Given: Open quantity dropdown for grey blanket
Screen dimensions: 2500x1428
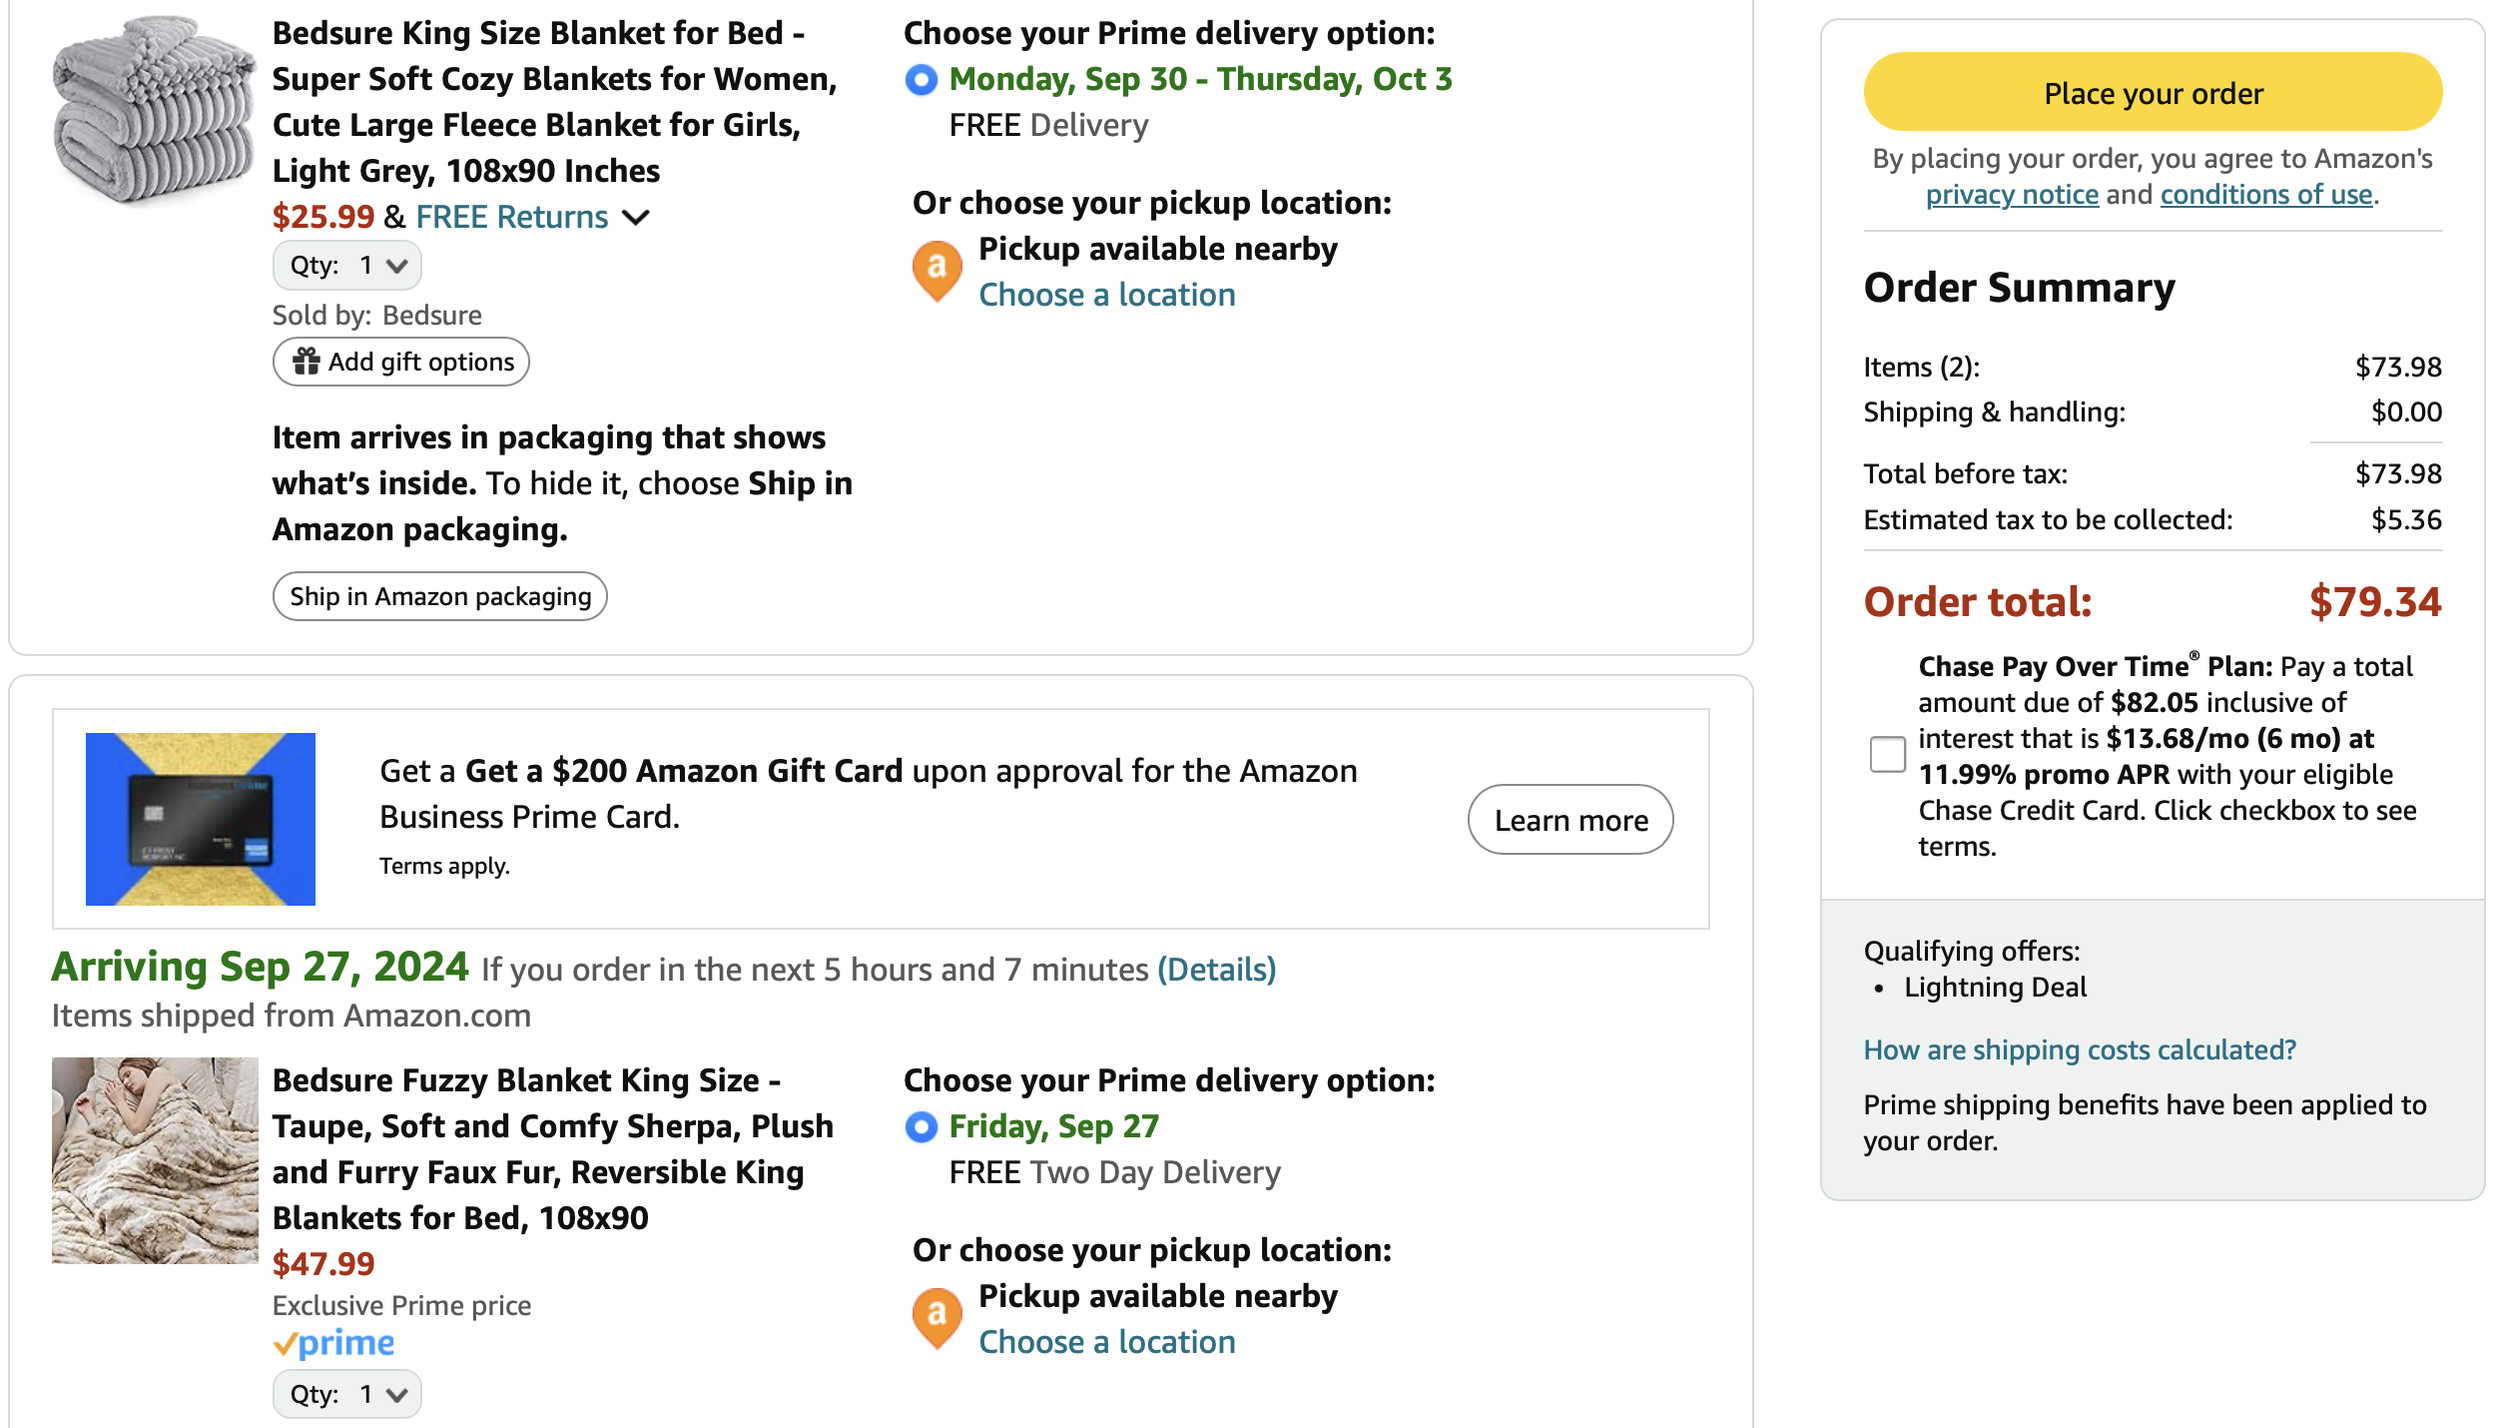Looking at the screenshot, I should pyautogui.click(x=347, y=265).
